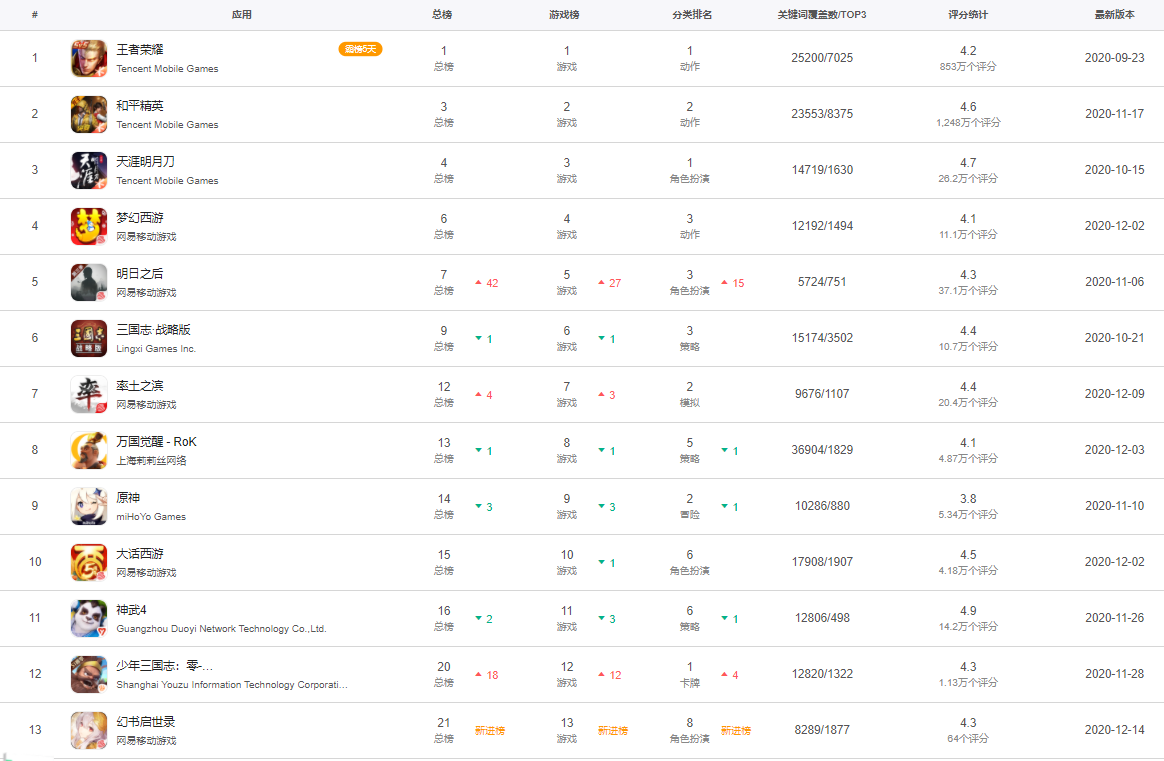Open the 明日之后 app icon

coord(89,282)
